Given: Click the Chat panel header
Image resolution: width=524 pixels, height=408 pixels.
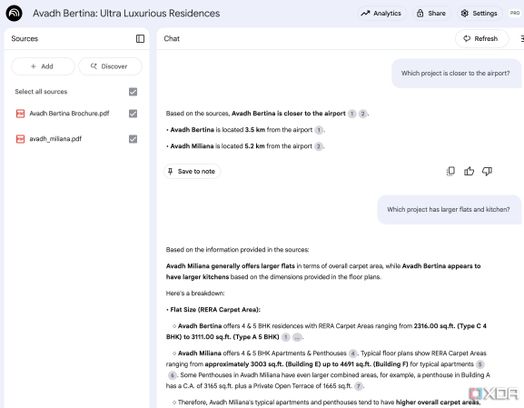Looking at the screenshot, I should point(171,39).
